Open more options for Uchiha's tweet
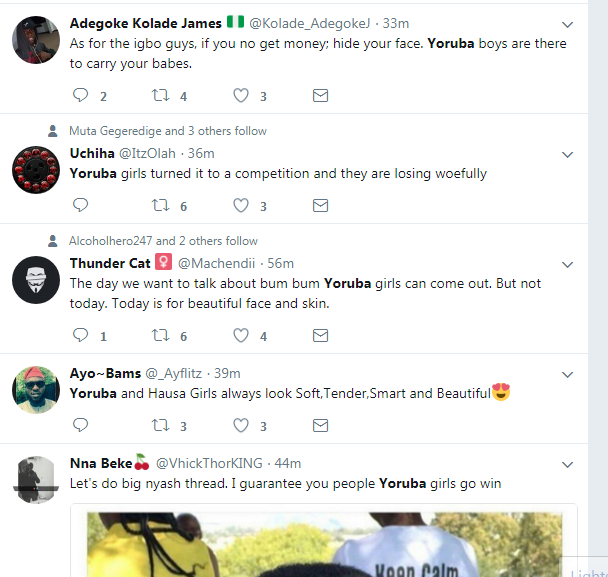608x577 pixels. 567,154
